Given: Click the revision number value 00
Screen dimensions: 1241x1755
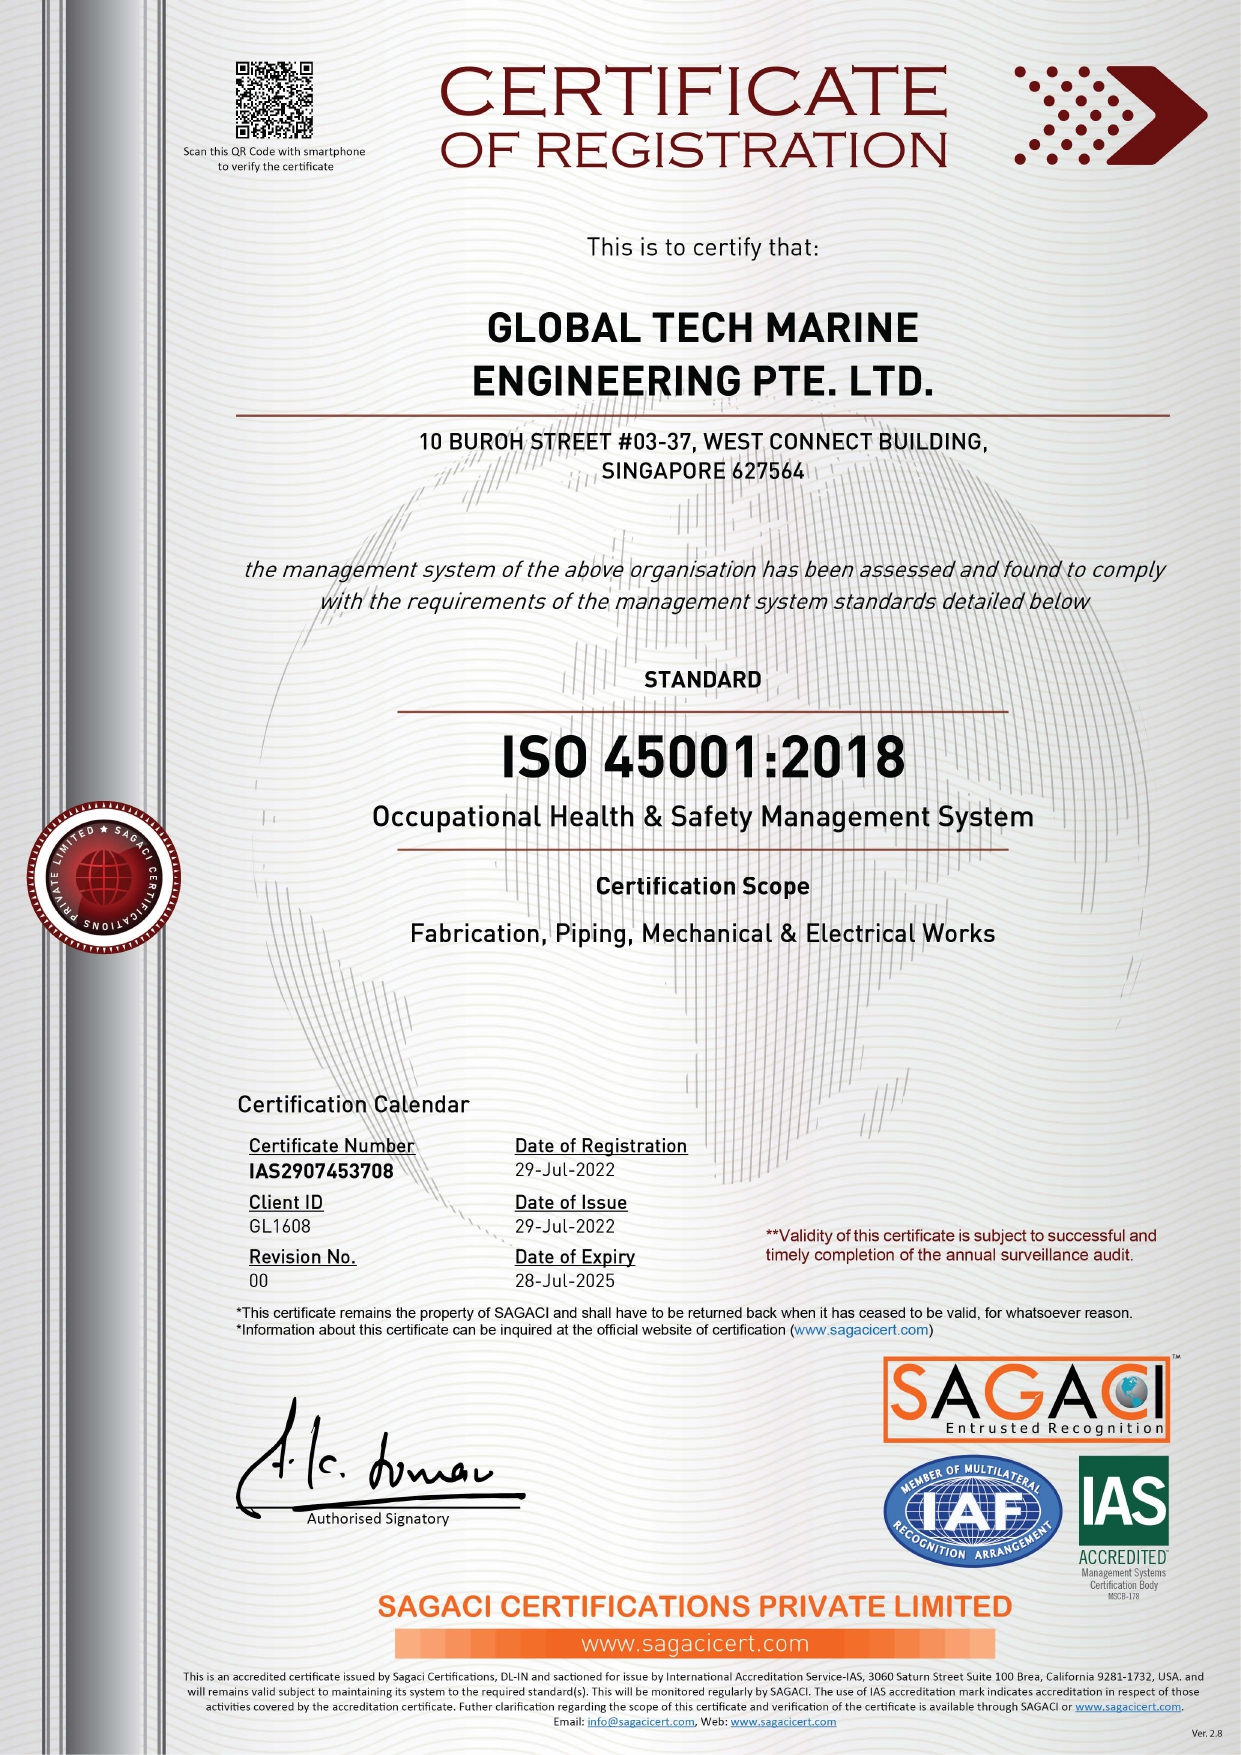Looking at the screenshot, I should [x=259, y=1281].
